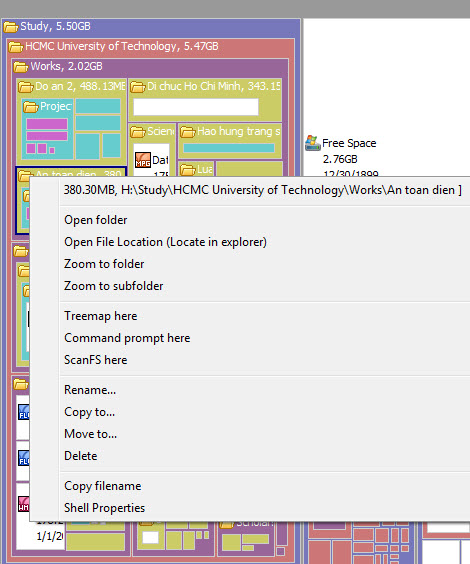Click the white block in Di chuc folder
470x564 pixels.
tap(196, 107)
